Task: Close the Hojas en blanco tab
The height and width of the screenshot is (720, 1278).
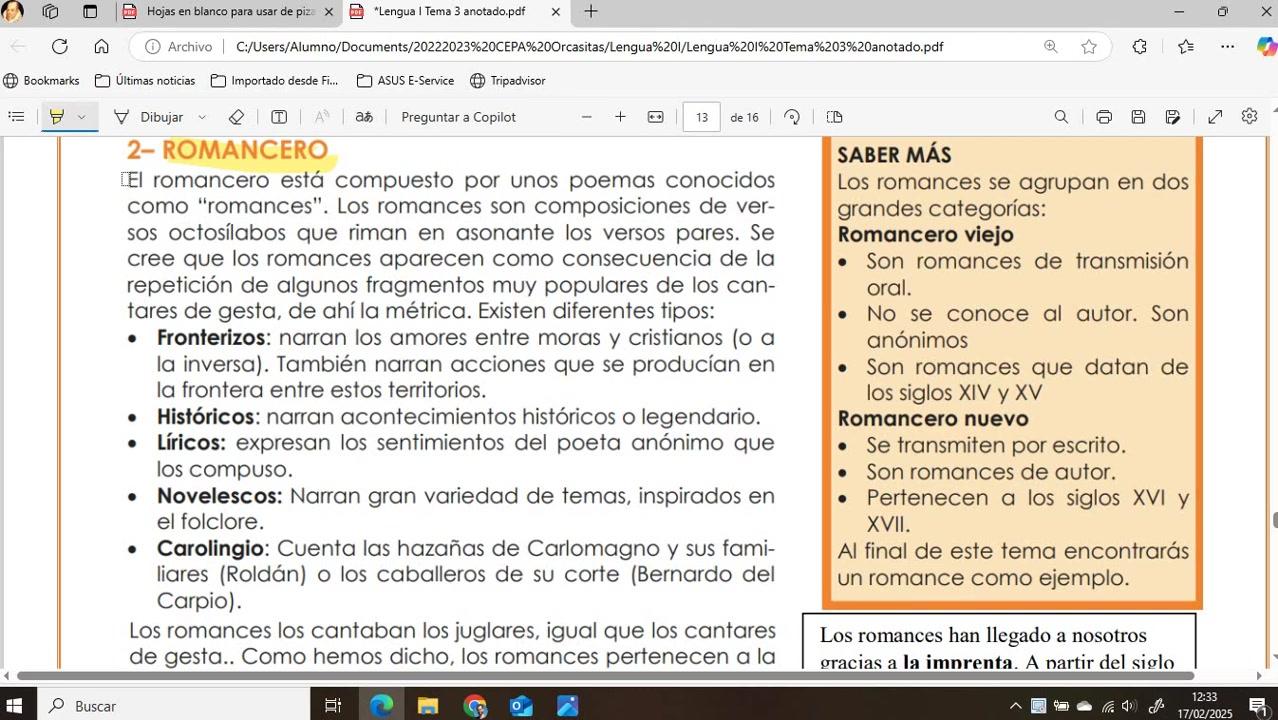Action: click(328, 12)
